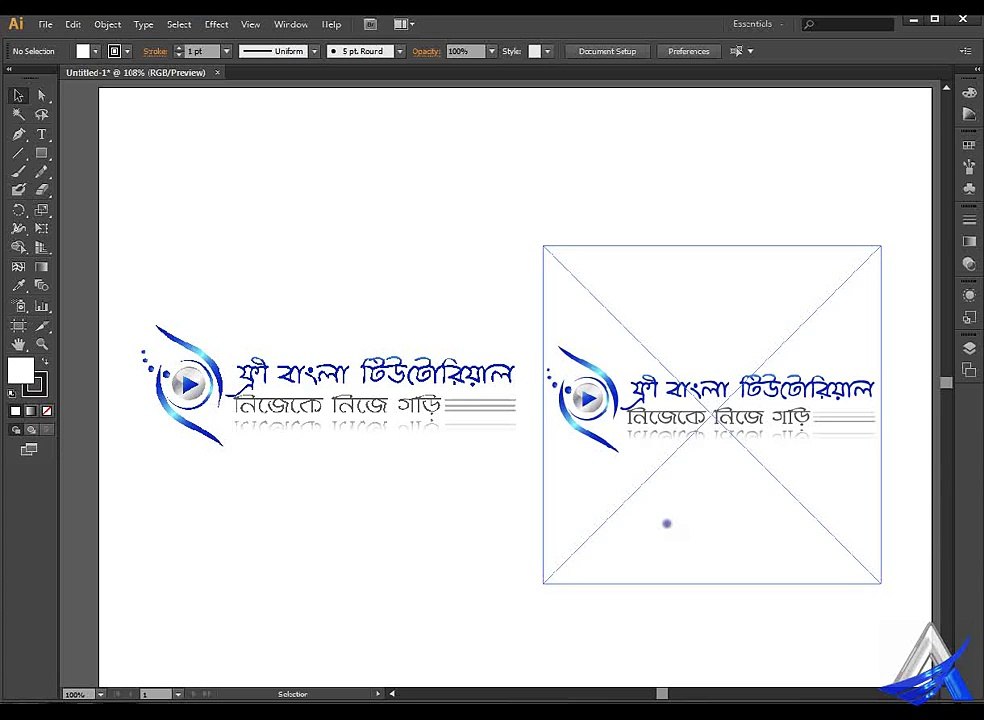Open the stroke color dropdown arrow
This screenshot has width=984, height=720.
(x=127, y=51)
